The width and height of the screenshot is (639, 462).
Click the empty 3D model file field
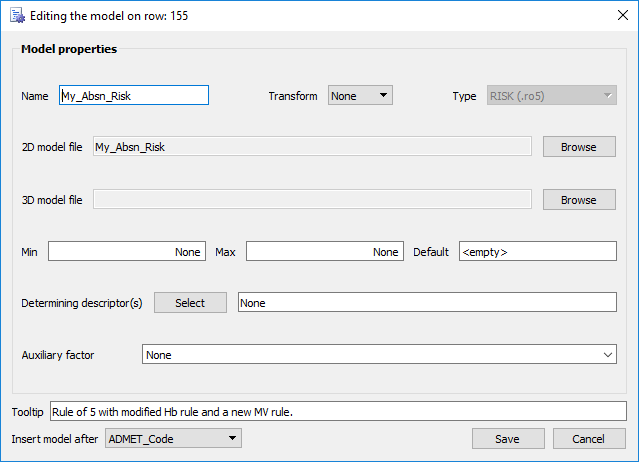[312, 199]
